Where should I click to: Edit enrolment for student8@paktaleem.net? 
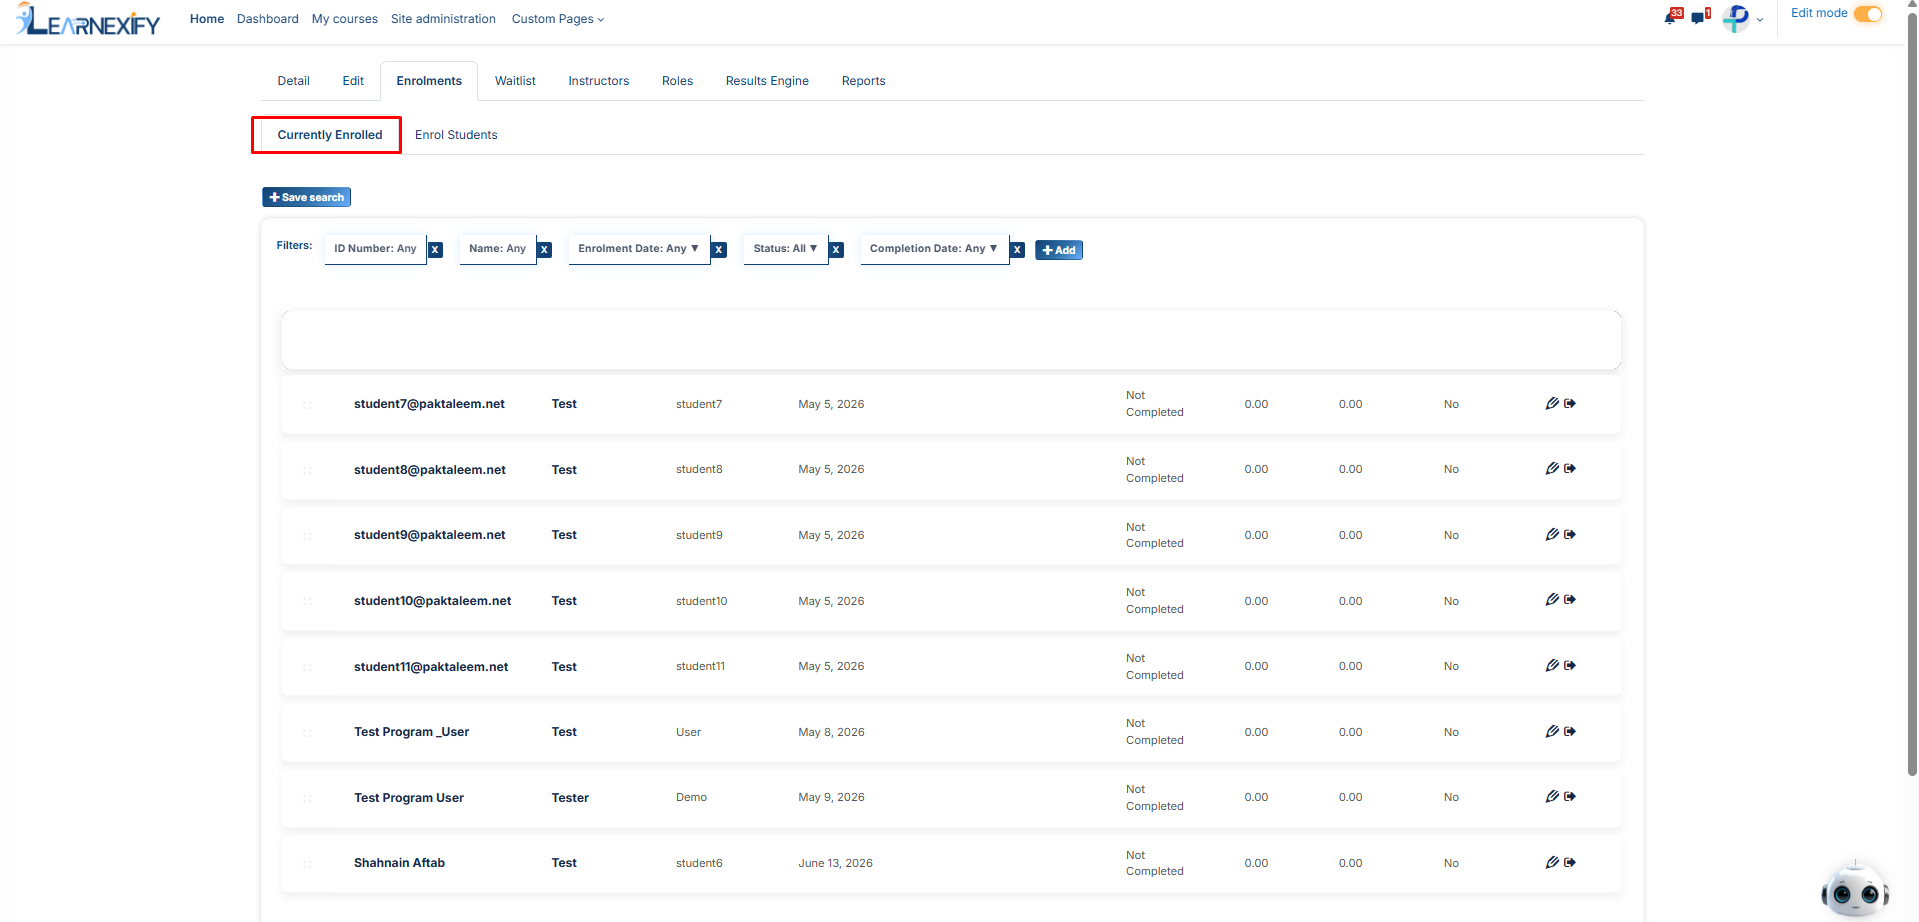[x=1552, y=469]
